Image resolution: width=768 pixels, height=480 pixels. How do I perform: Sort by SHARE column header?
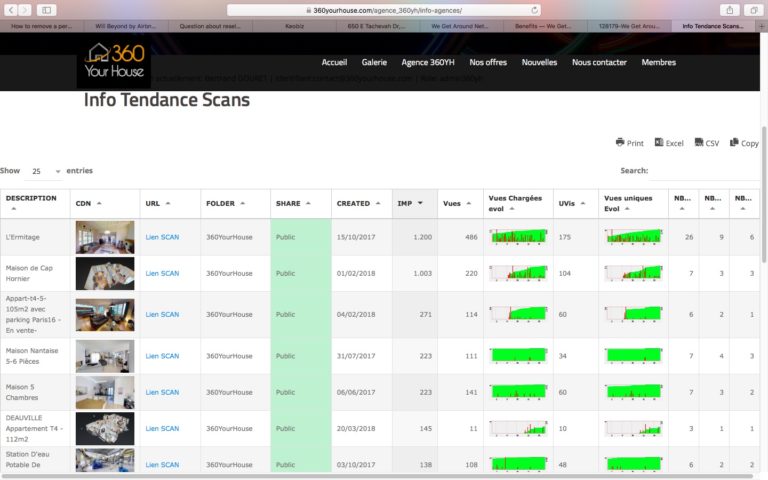pos(301,203)
